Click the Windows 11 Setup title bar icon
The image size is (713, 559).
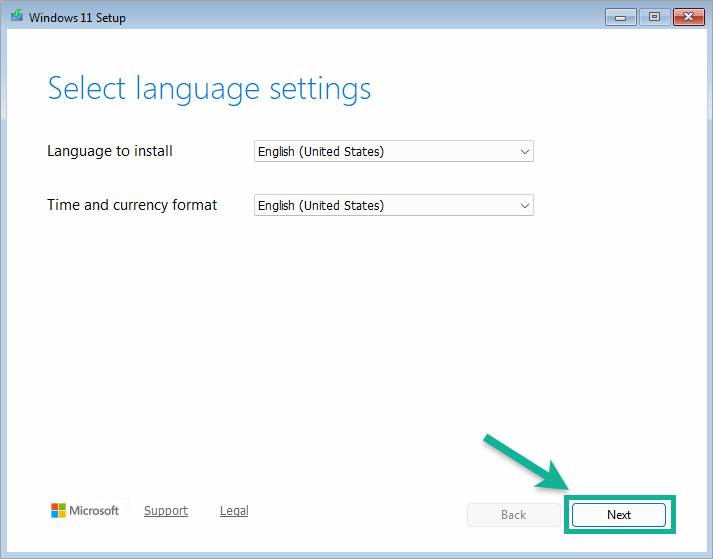point(17,16)
